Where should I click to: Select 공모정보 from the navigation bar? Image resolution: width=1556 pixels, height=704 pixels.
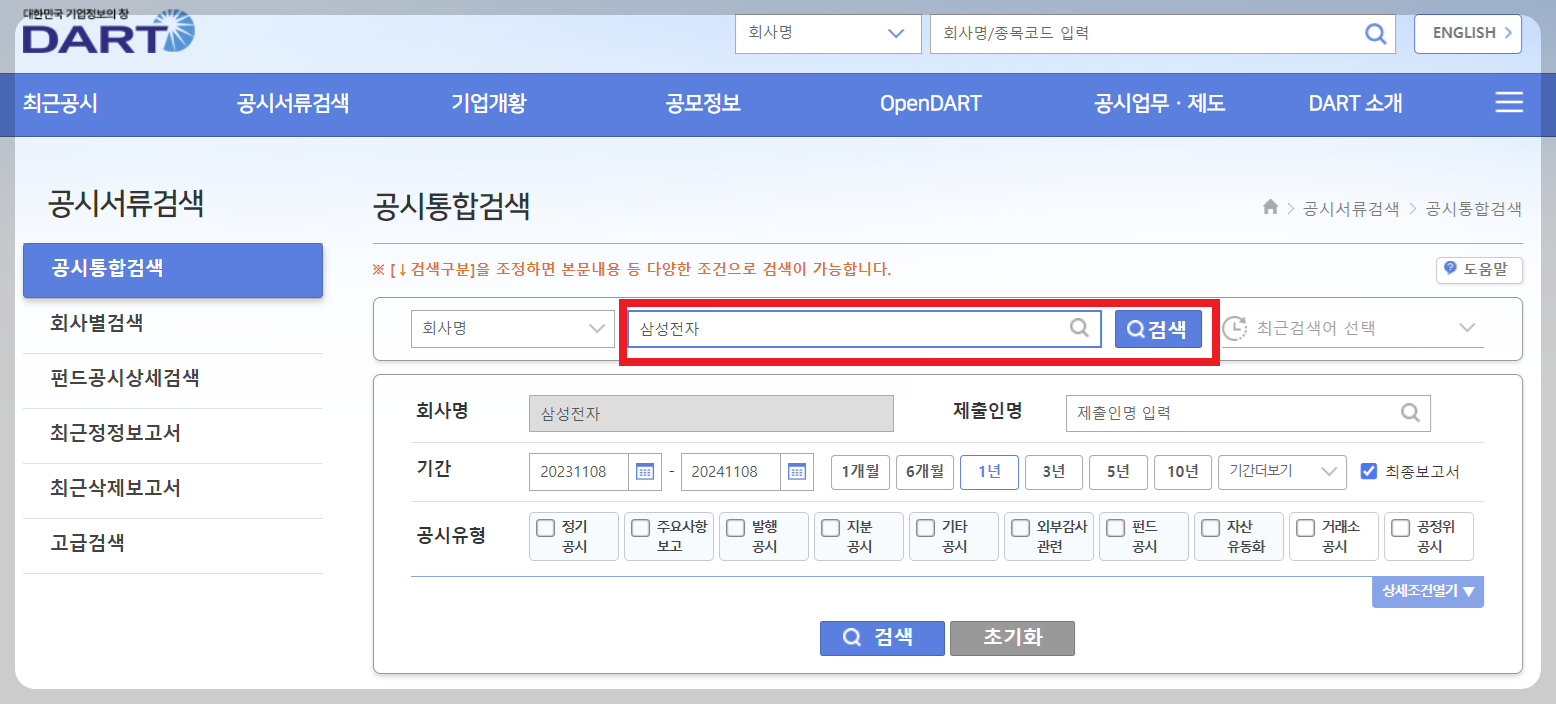point(701,102)
